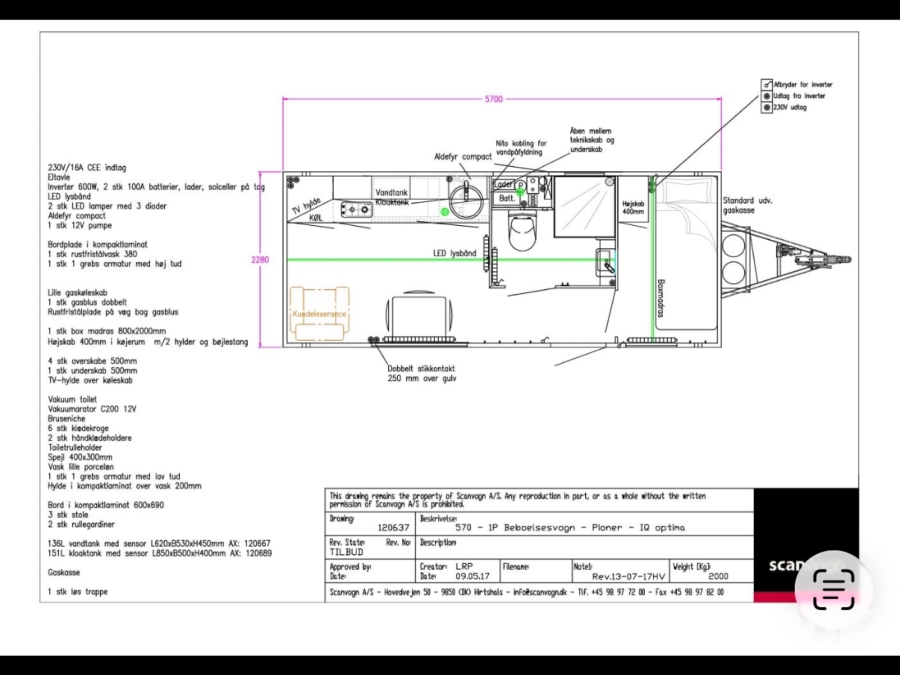Click the Afbryder for inverter legend symbol

[767, 86]
